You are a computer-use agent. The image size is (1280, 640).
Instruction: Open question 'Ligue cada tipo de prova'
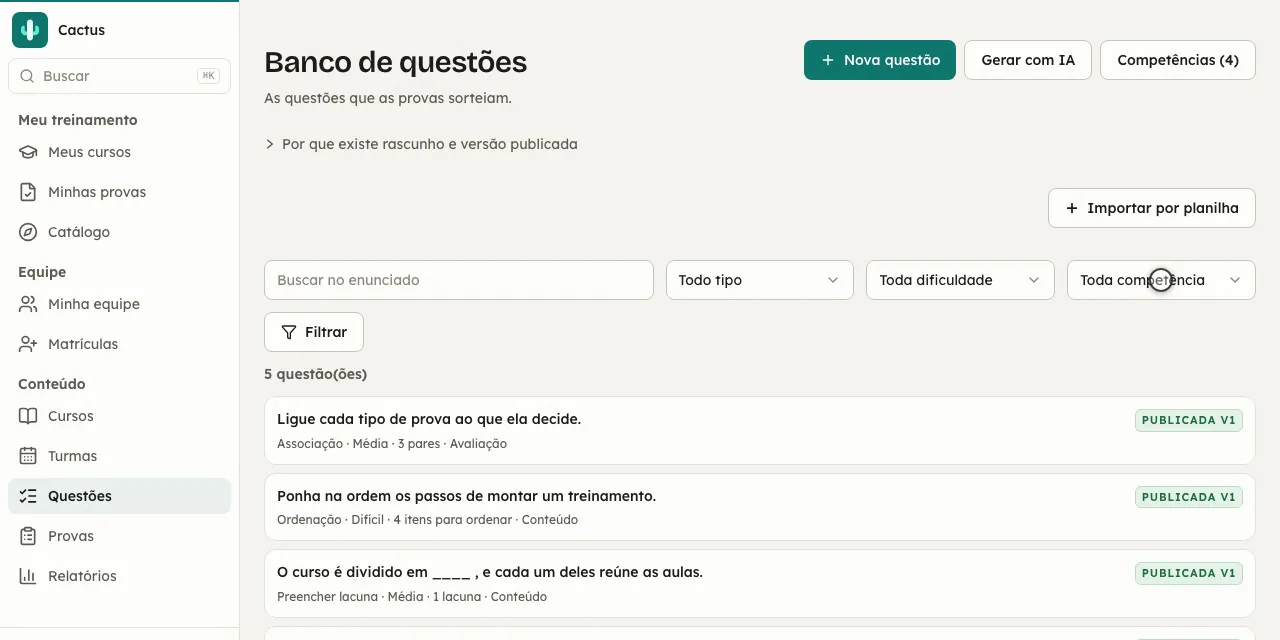[760, 431]
